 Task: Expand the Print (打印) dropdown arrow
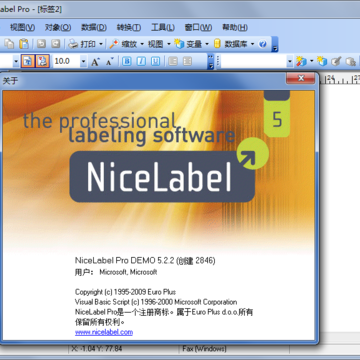point(101,44)
